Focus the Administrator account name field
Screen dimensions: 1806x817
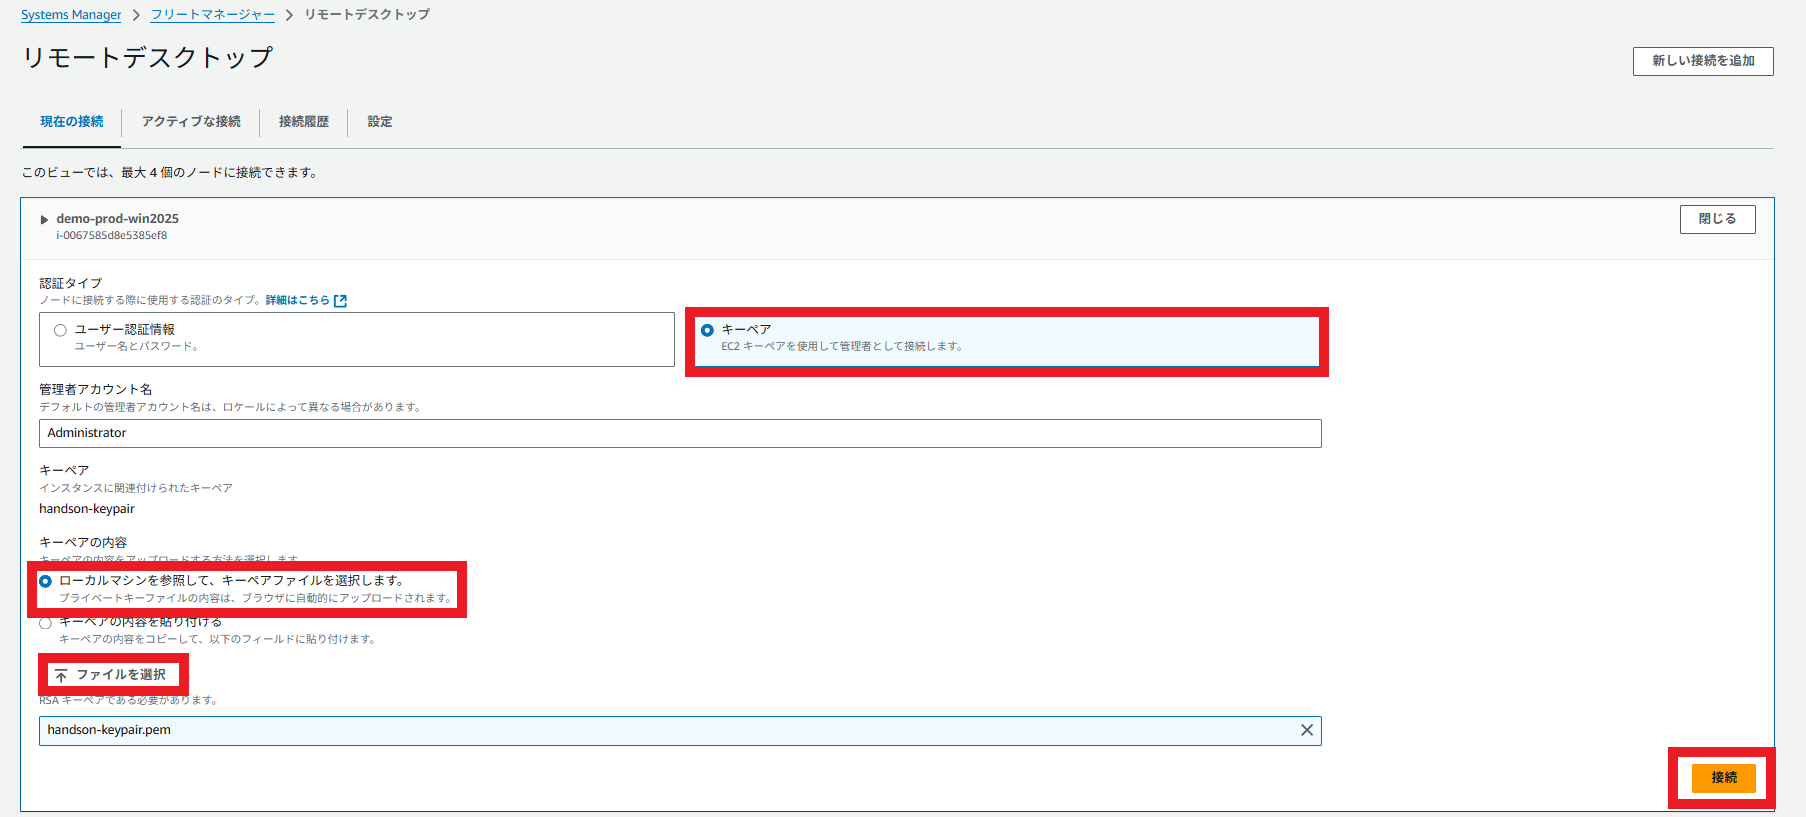(x=680, y=433)
